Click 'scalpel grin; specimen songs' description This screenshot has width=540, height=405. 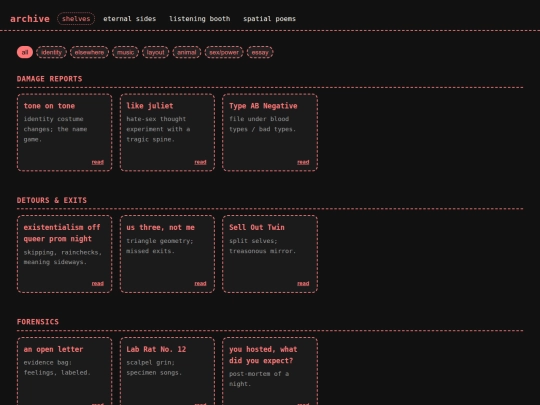[x=154, y=367]
